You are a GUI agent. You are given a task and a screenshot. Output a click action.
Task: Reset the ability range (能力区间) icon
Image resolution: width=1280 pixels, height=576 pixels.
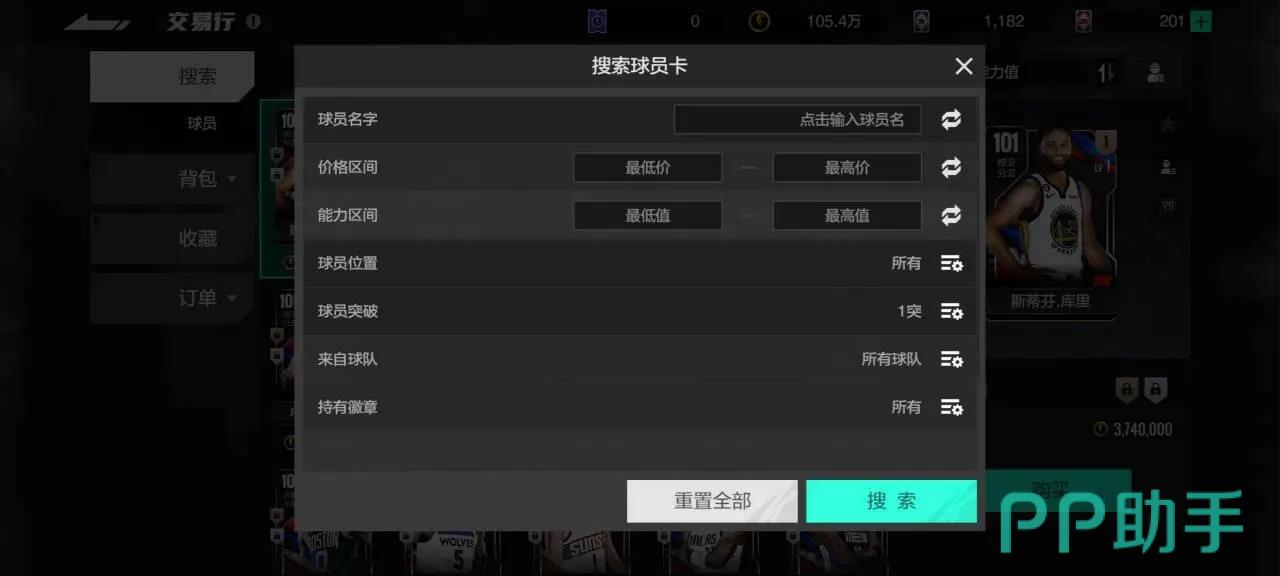coord(951,216)
